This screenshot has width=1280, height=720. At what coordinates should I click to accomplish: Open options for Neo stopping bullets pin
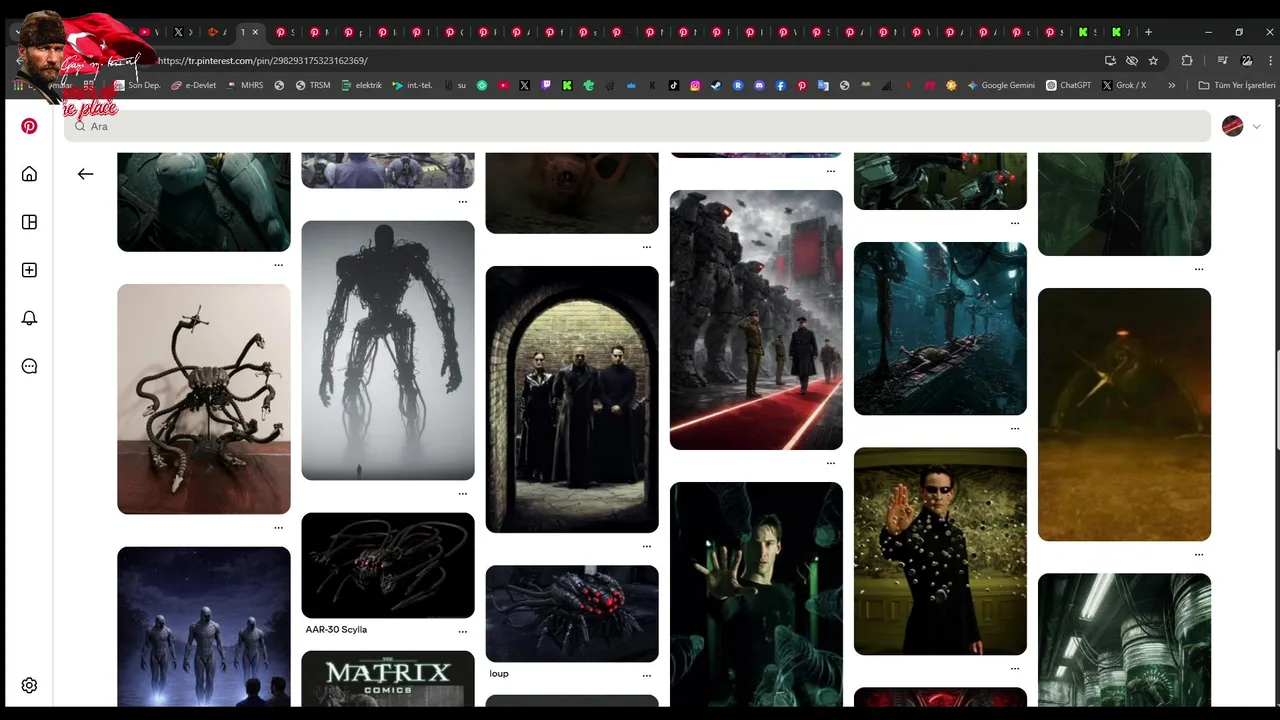coord(1014,668)
